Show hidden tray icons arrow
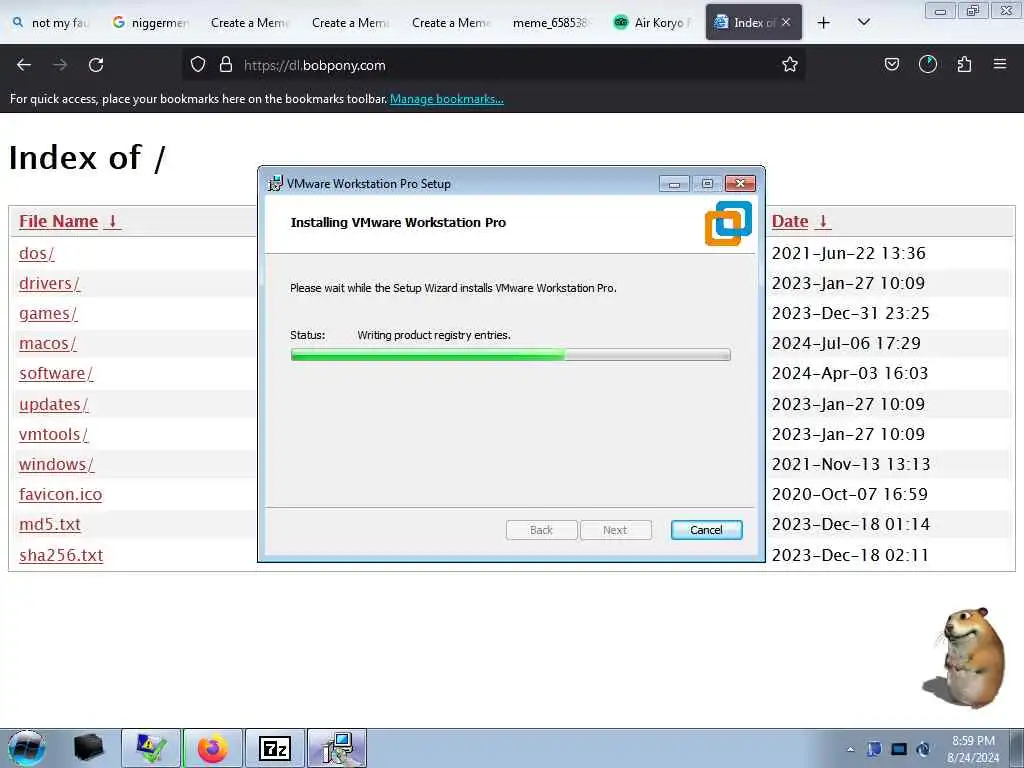Screen dimensions: 1024x768 [850, 750]
